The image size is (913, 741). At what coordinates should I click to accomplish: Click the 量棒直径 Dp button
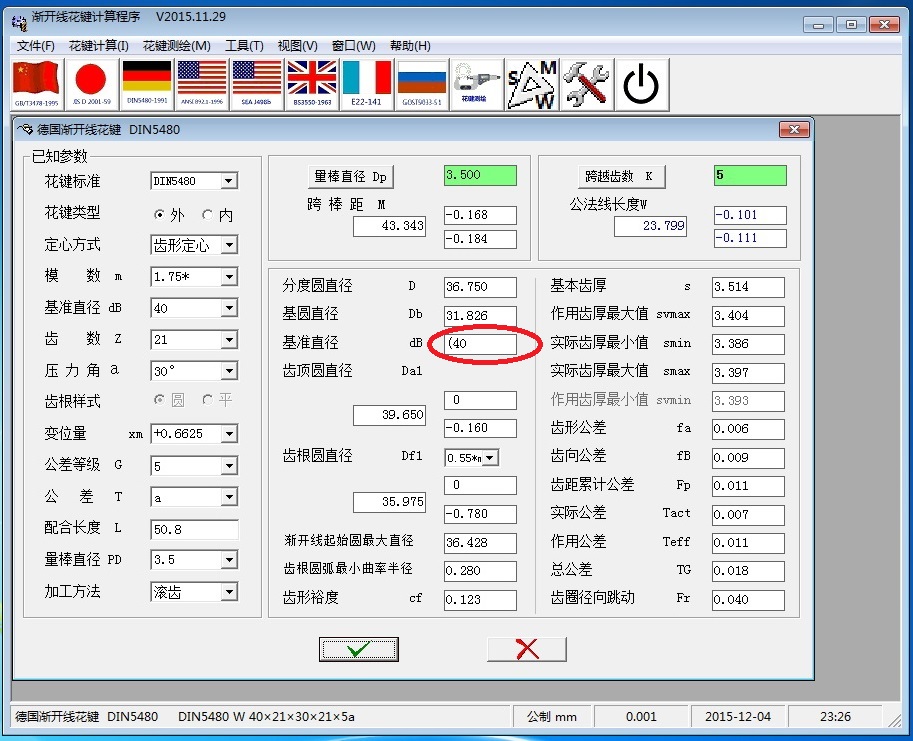pyautogui.click(x=351, y=176)
